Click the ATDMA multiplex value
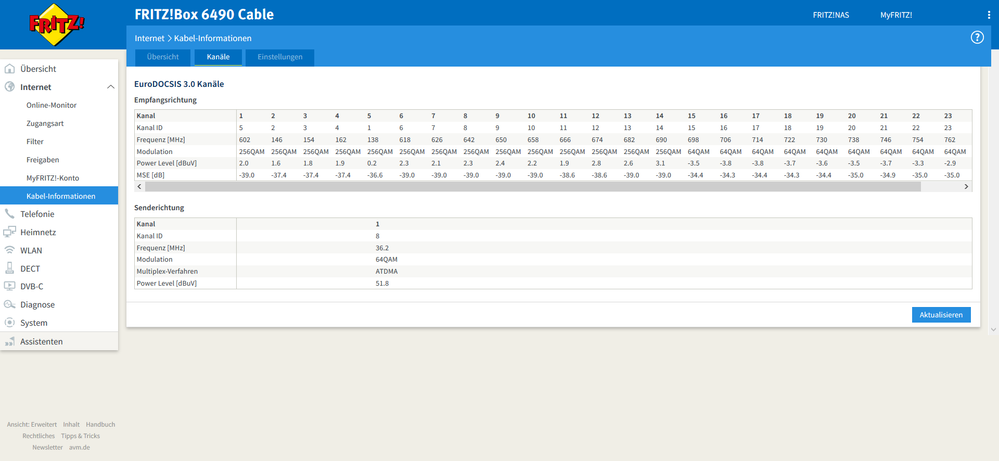The width and height of the screenshot is (999, 461). tap(385, 271)
